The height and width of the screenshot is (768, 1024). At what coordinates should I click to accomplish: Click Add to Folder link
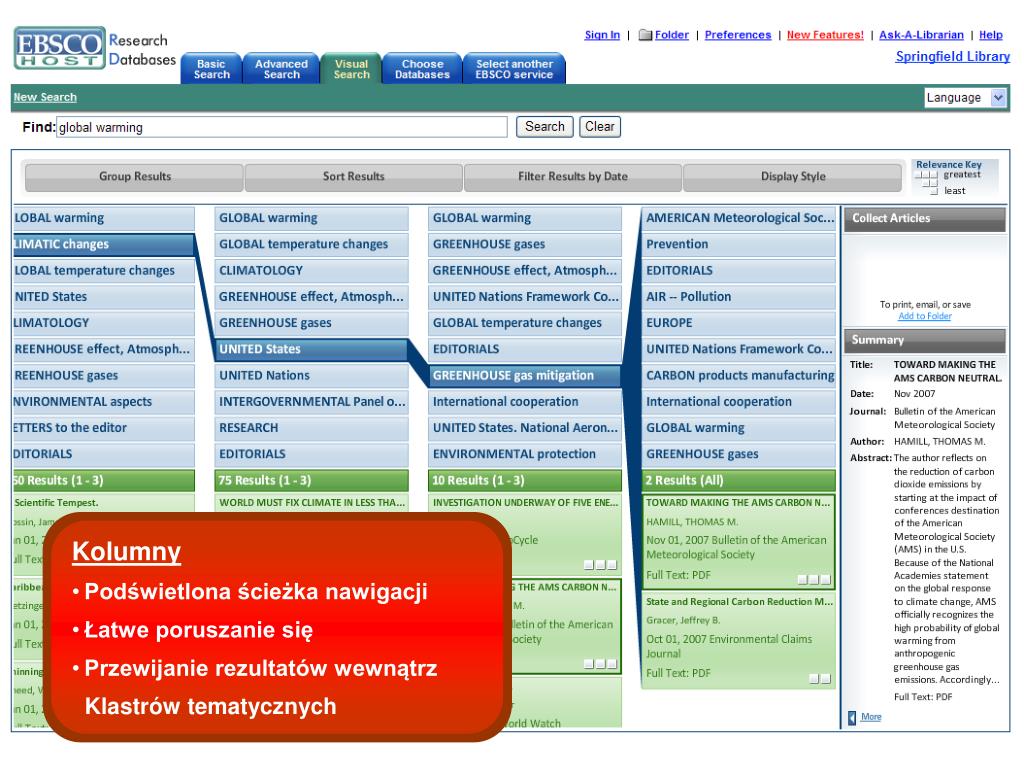[925, 316]
